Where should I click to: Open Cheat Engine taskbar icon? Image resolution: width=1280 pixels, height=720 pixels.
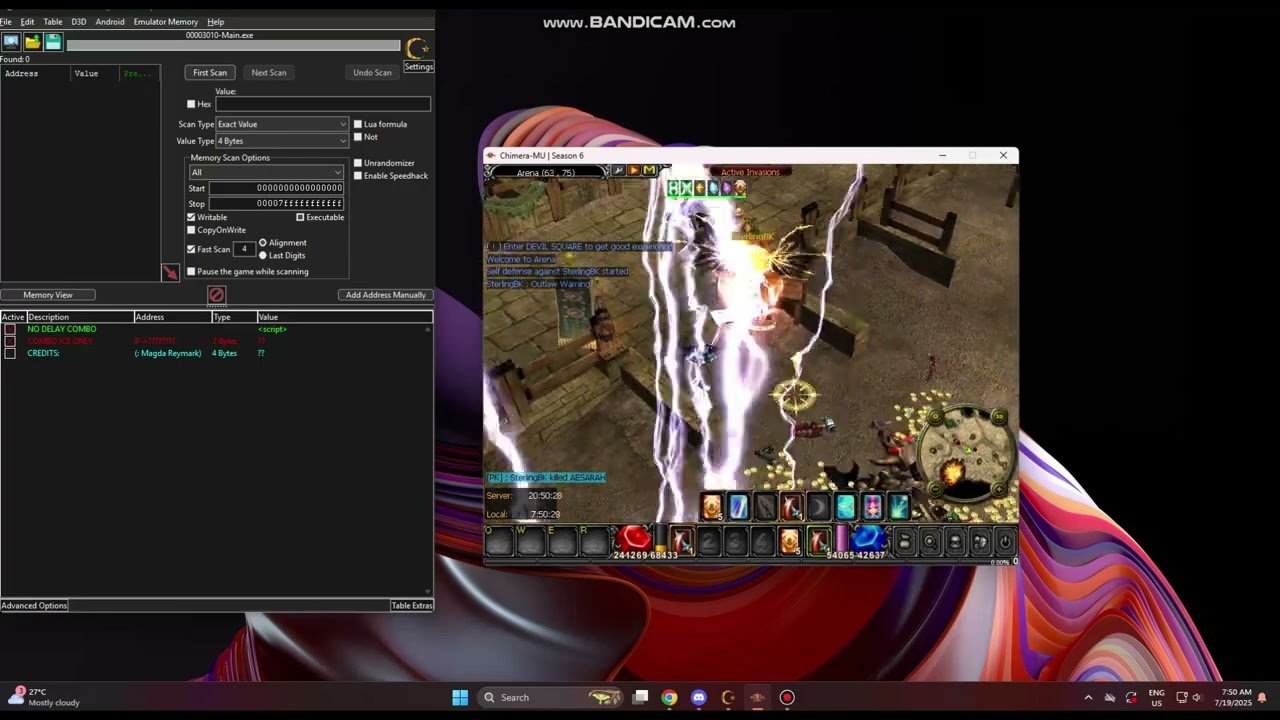(x=728, y=697)
